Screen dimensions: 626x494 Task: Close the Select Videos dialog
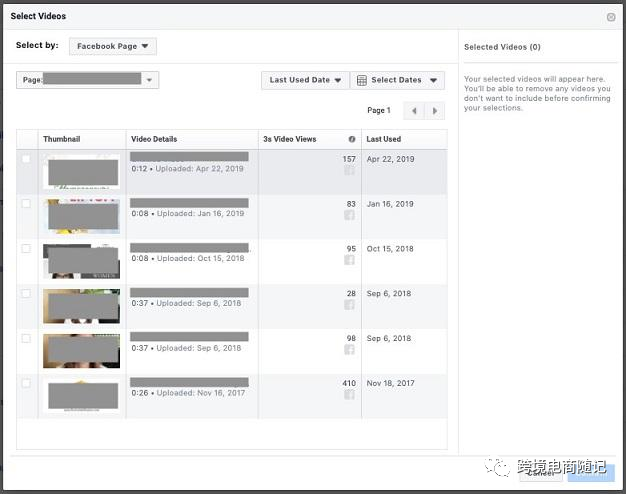pyautogui.click(x=611, y=17)
